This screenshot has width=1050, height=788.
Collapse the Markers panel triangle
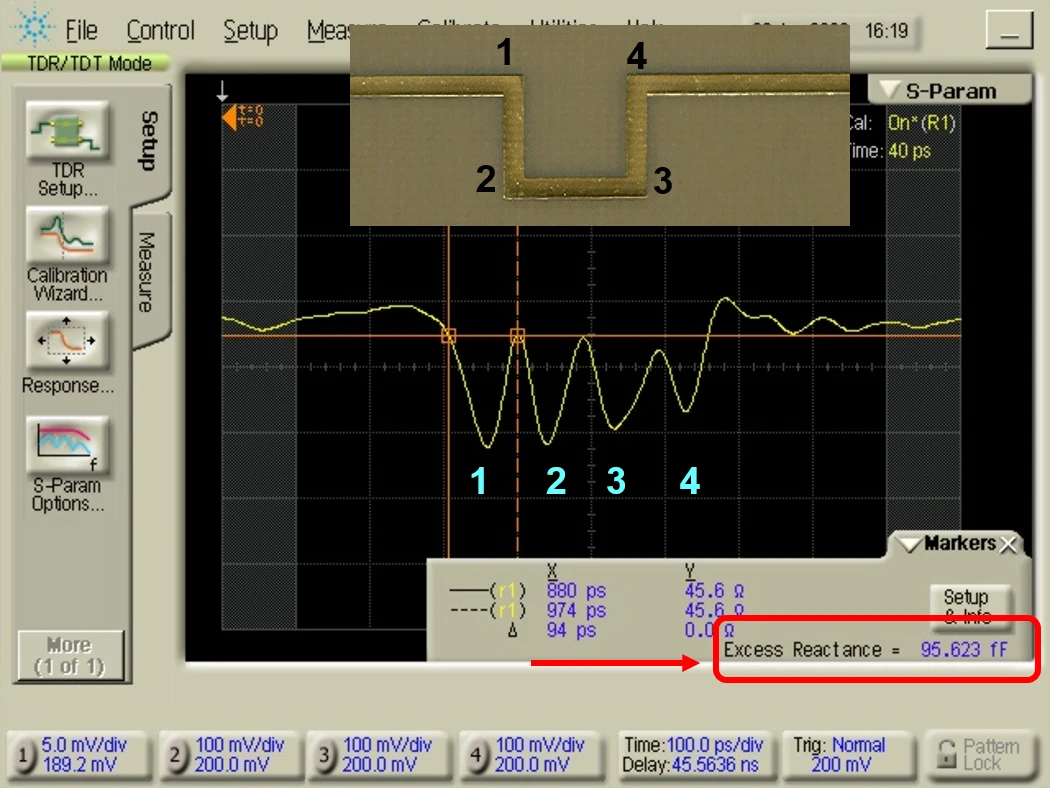[910, 544]
